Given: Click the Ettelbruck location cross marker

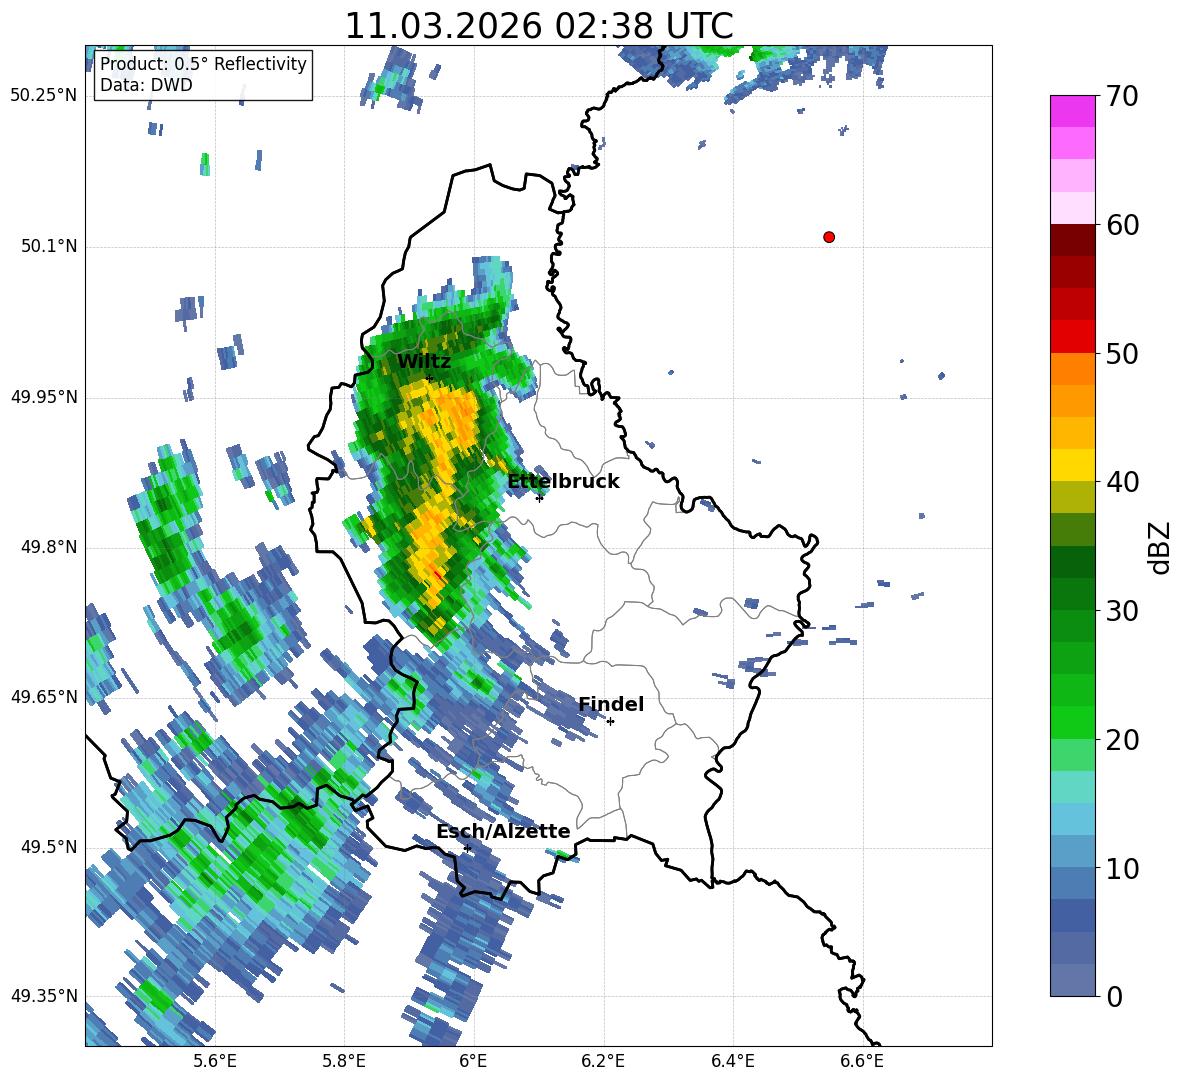Looking at the screenshot, I should pyautogui.click(x=539, y=497).
